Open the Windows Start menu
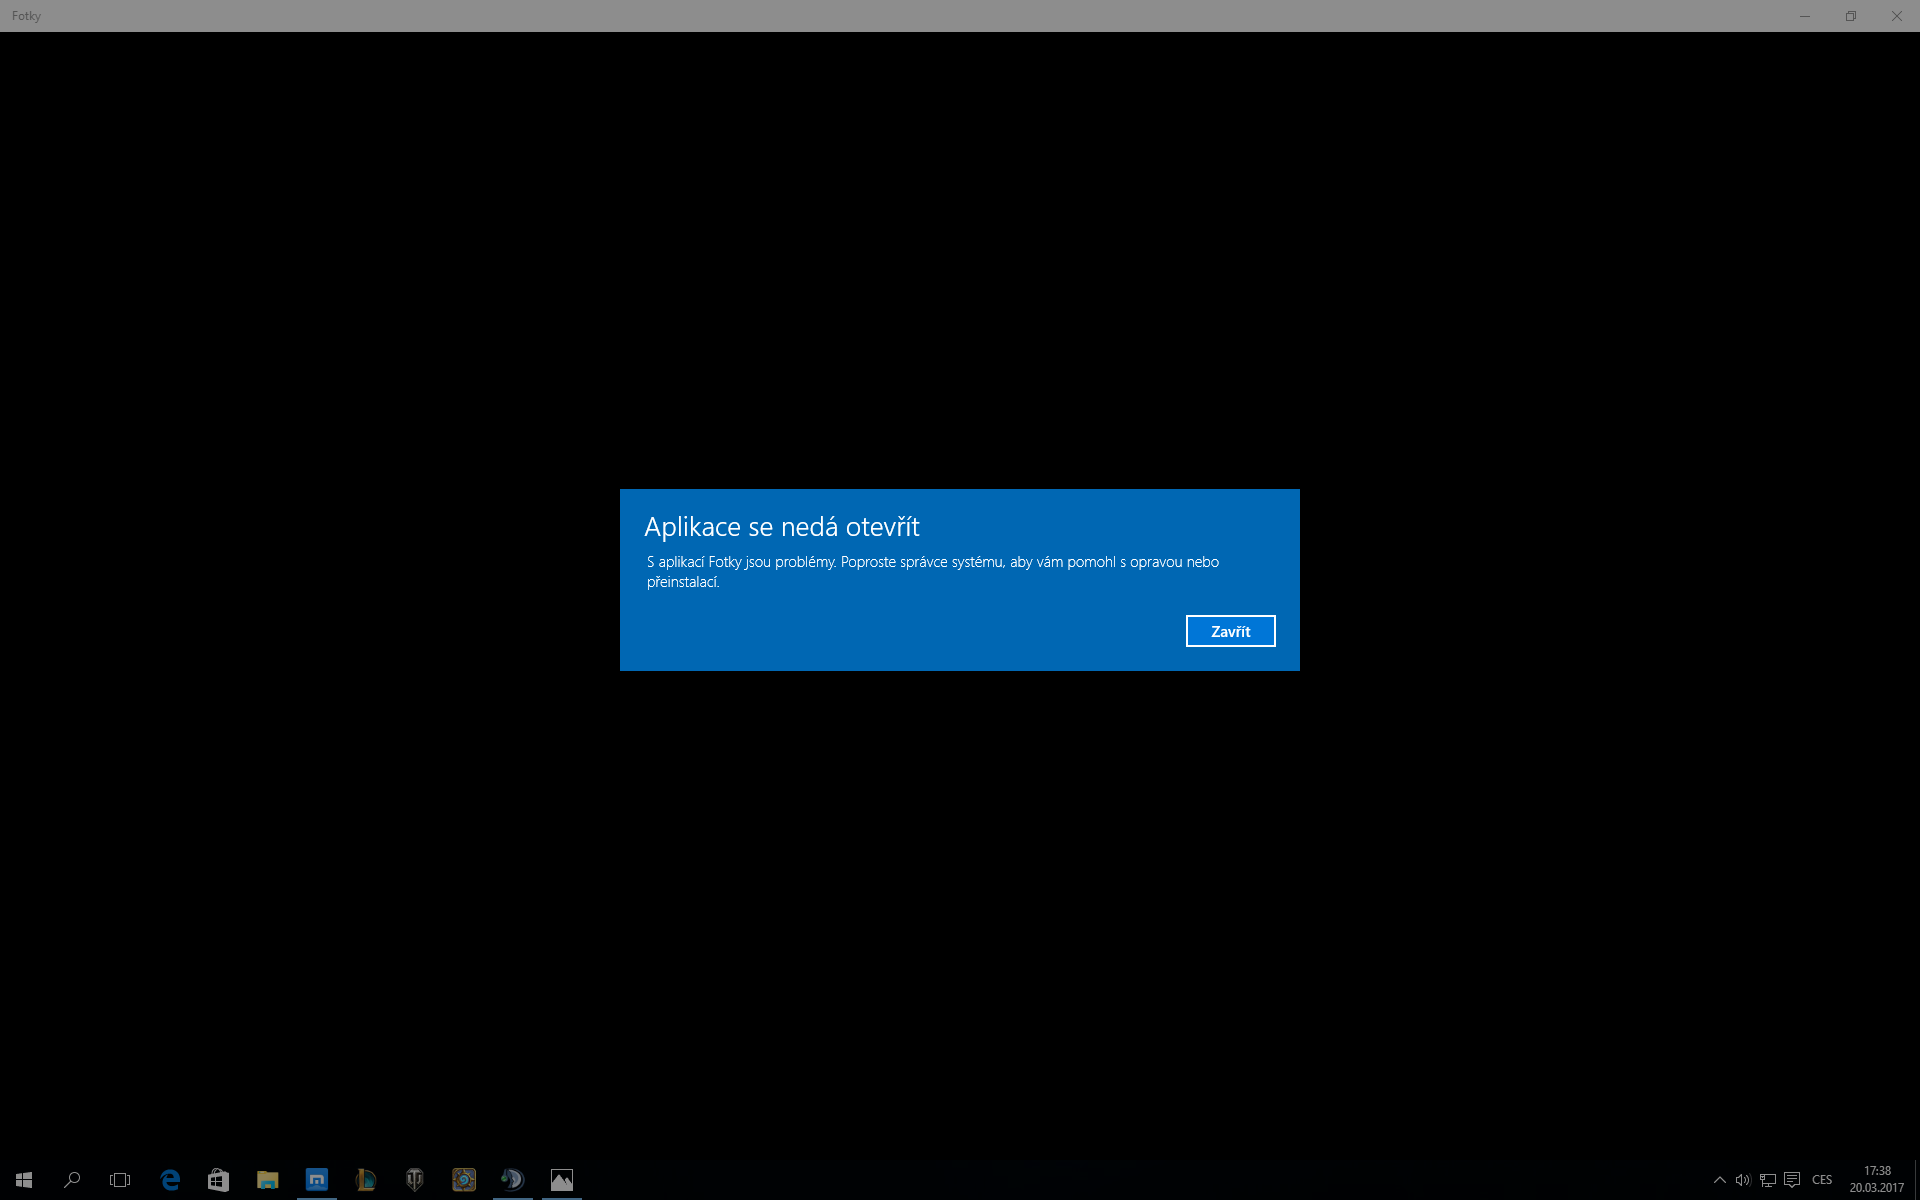Viewport: 1920px width, 1200px height. point(24,1180)
